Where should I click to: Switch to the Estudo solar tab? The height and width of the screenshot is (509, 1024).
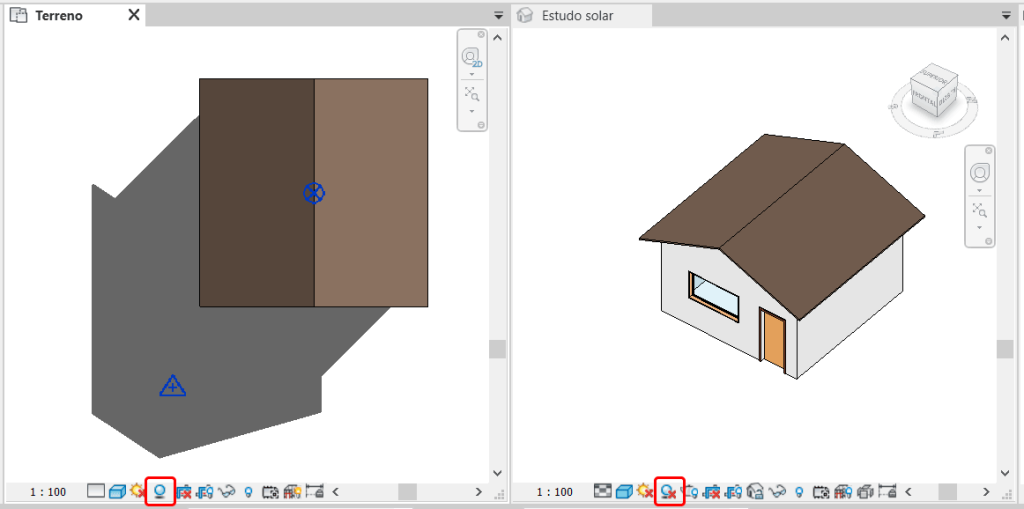click(x=577, y=16)
